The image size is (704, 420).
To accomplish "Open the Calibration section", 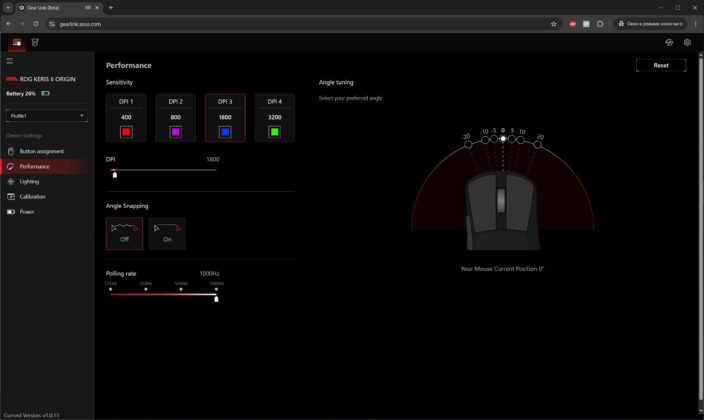I will (x=47, y=197).
